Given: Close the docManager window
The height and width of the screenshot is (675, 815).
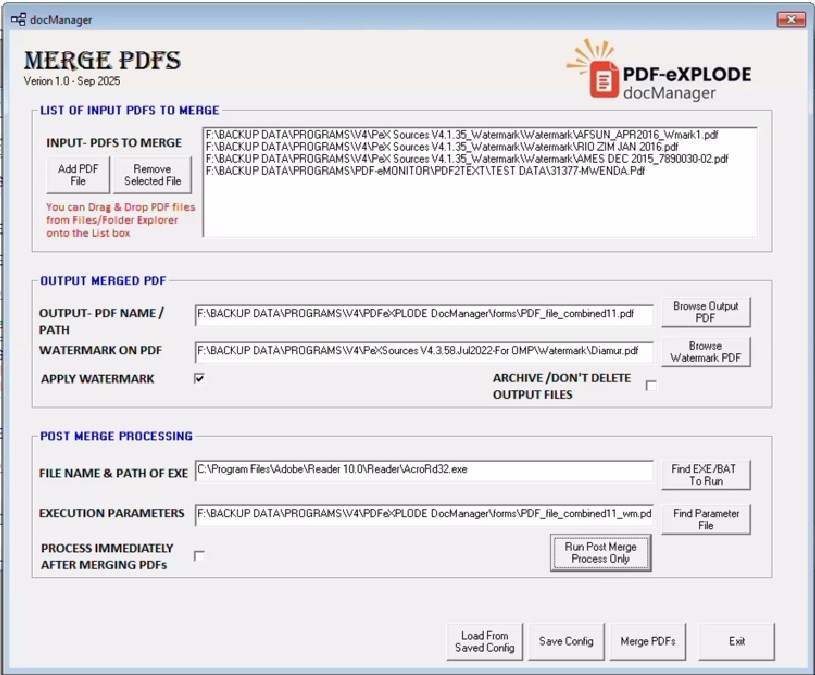Looking at the screenshot, I should point(790,19).
